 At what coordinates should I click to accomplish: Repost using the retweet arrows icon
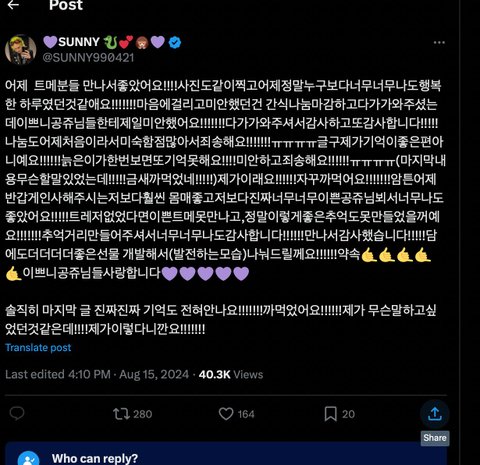[x=121, y=414]
